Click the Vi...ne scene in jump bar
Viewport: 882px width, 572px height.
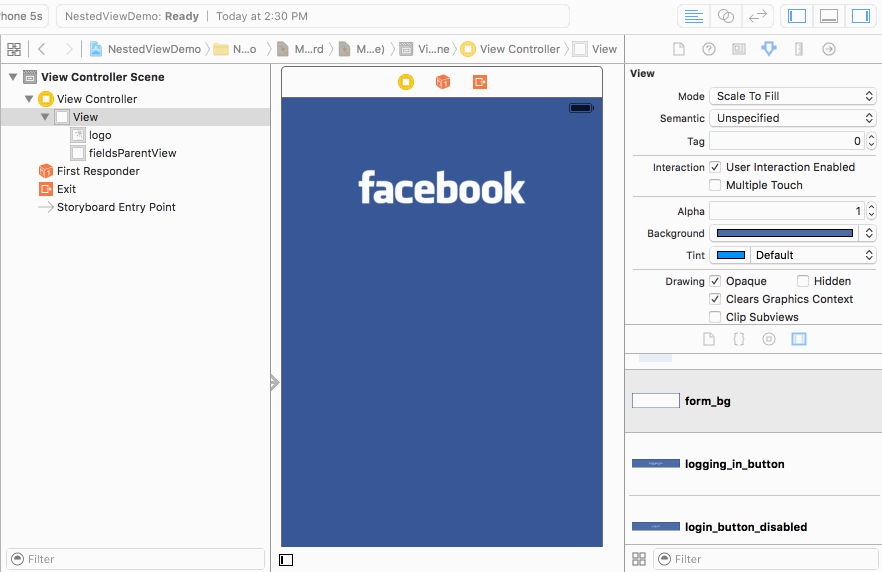pyautogui.click(x=424, y=49)
